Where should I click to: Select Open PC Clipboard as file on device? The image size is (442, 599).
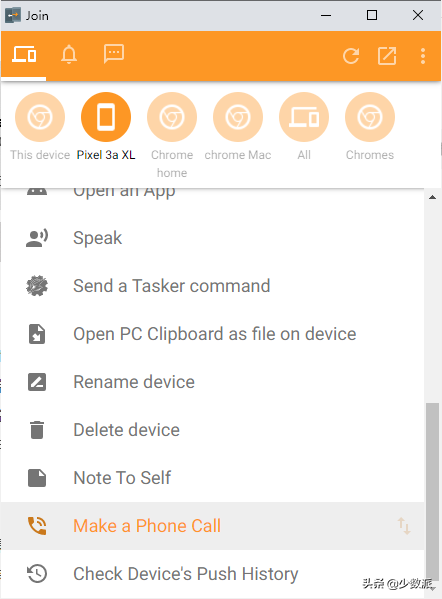click(x=212, y=334)
